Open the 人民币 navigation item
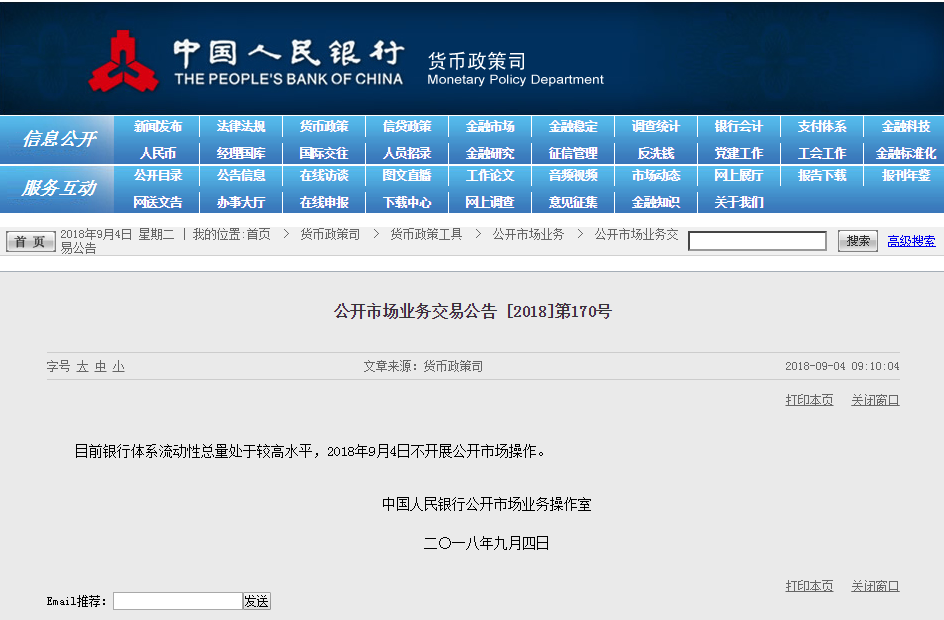The width and height of the screenshot is (944, 620). [158, 153]
